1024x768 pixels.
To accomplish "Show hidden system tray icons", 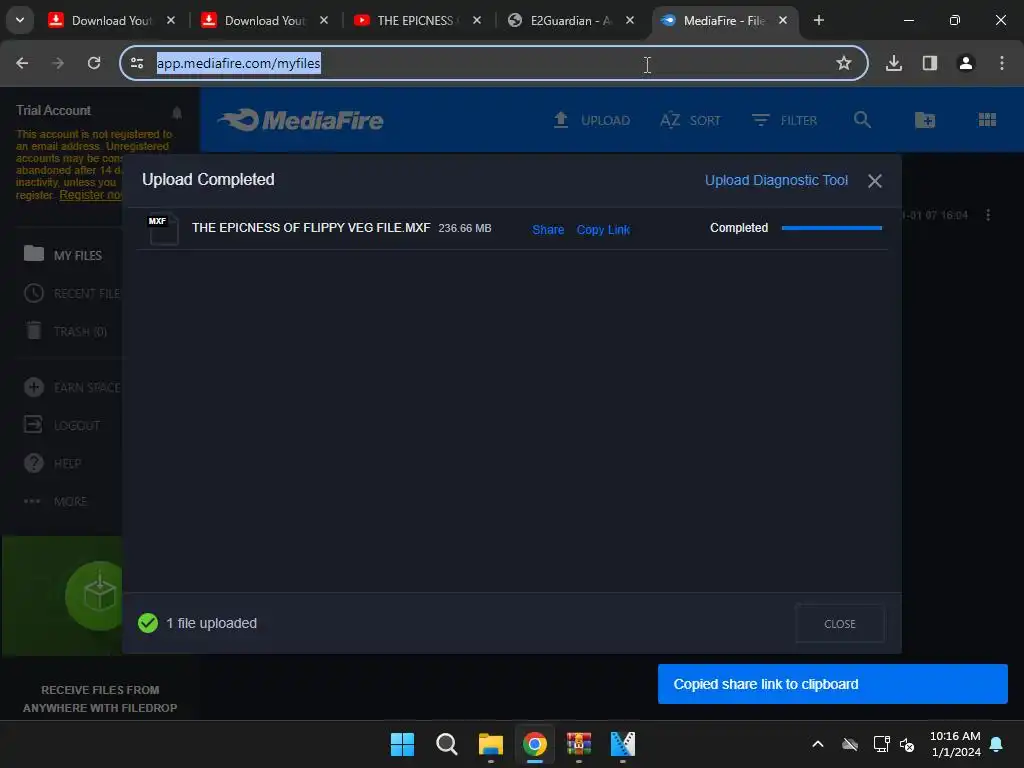I will 817,744.
